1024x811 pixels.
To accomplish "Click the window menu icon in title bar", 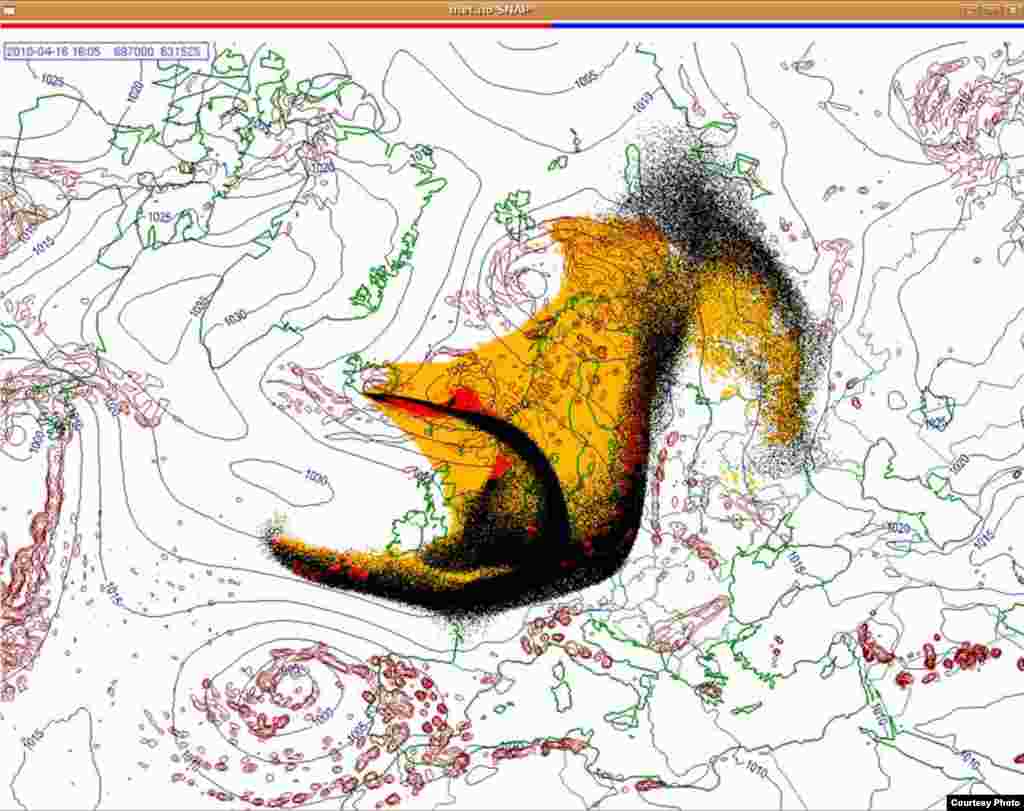I will (x=8, y=9).
